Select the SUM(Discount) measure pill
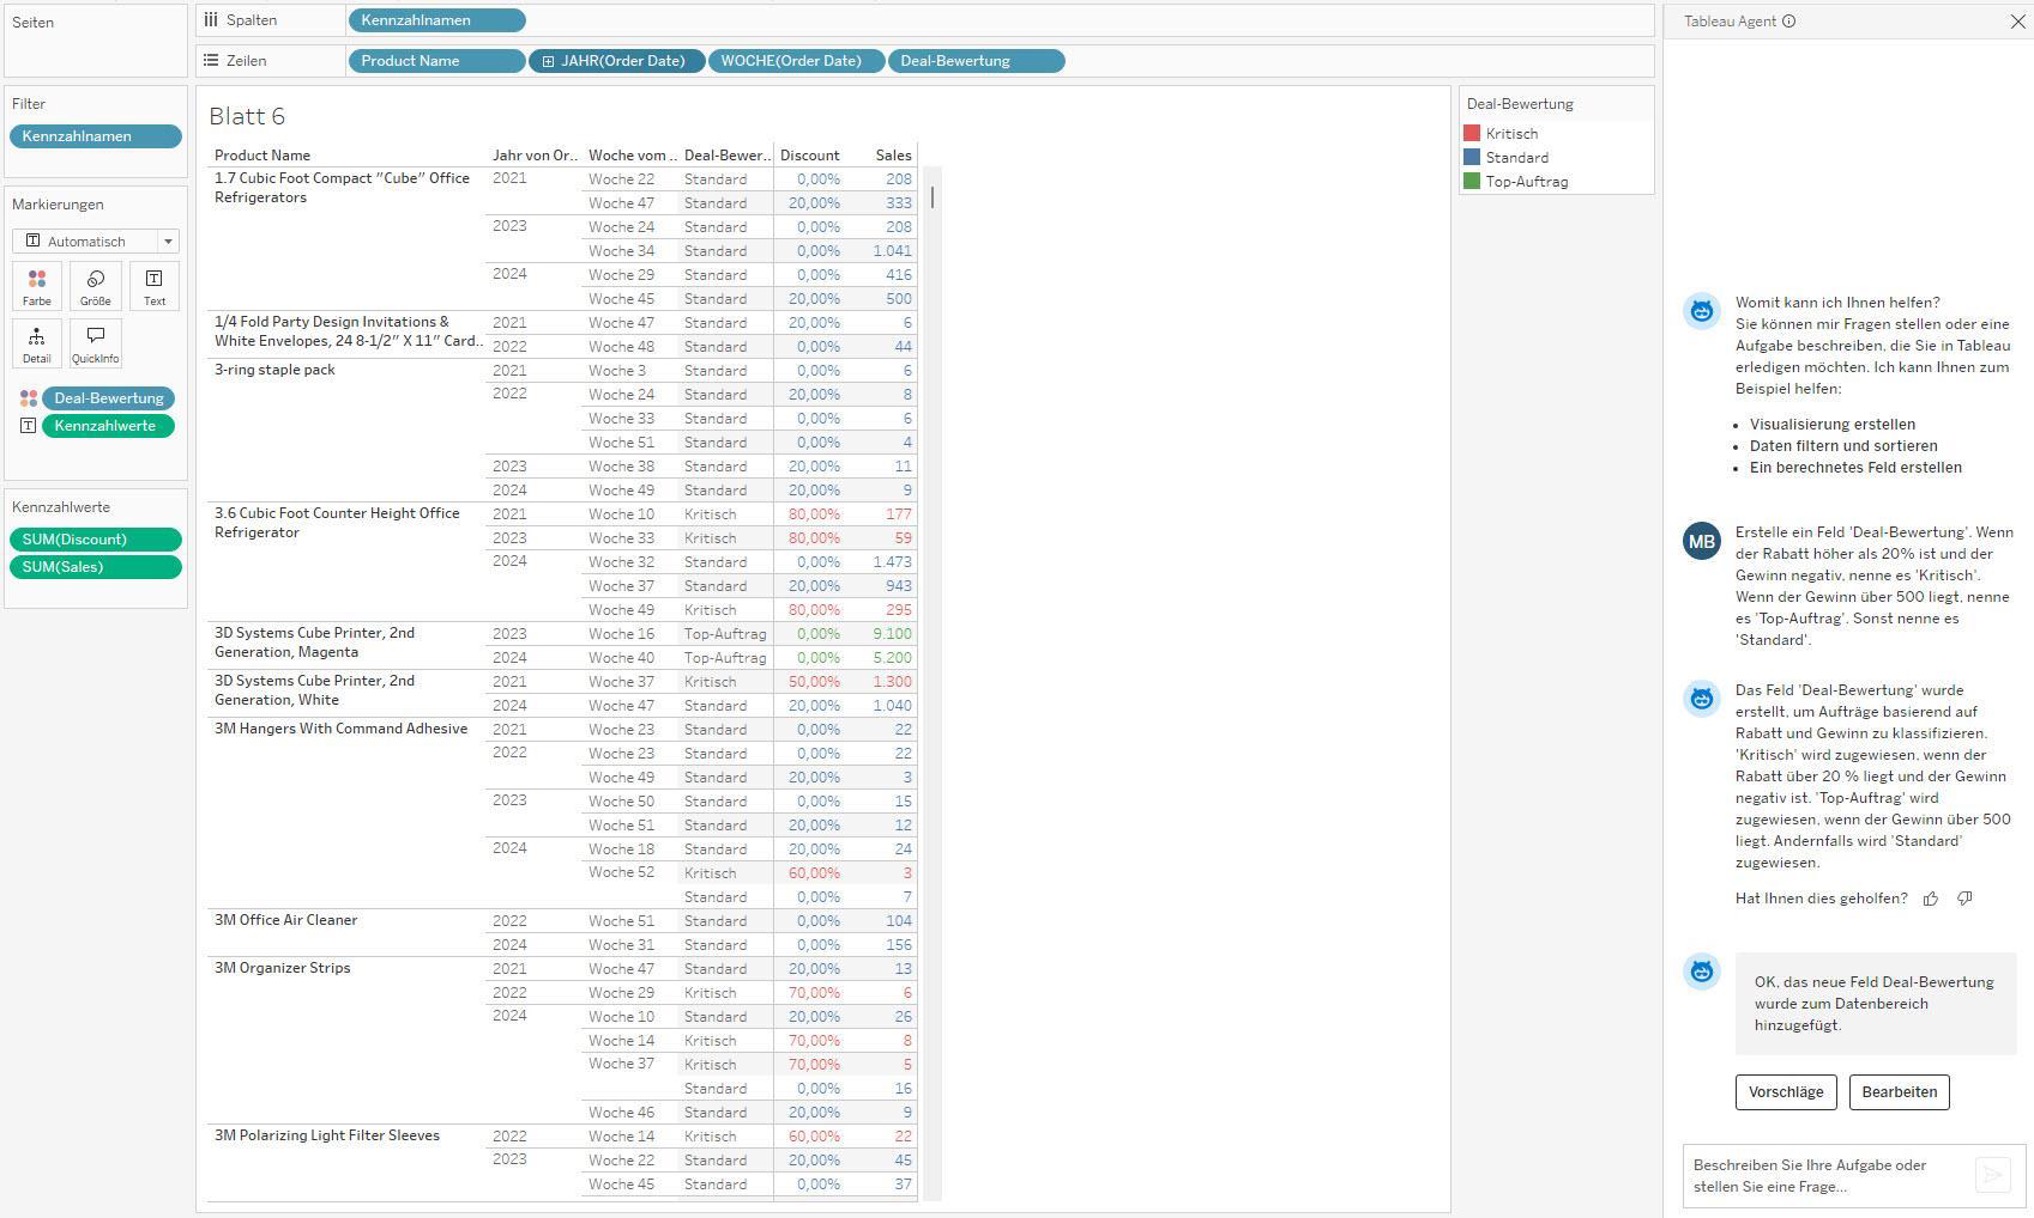 click(x=95, y=539)
